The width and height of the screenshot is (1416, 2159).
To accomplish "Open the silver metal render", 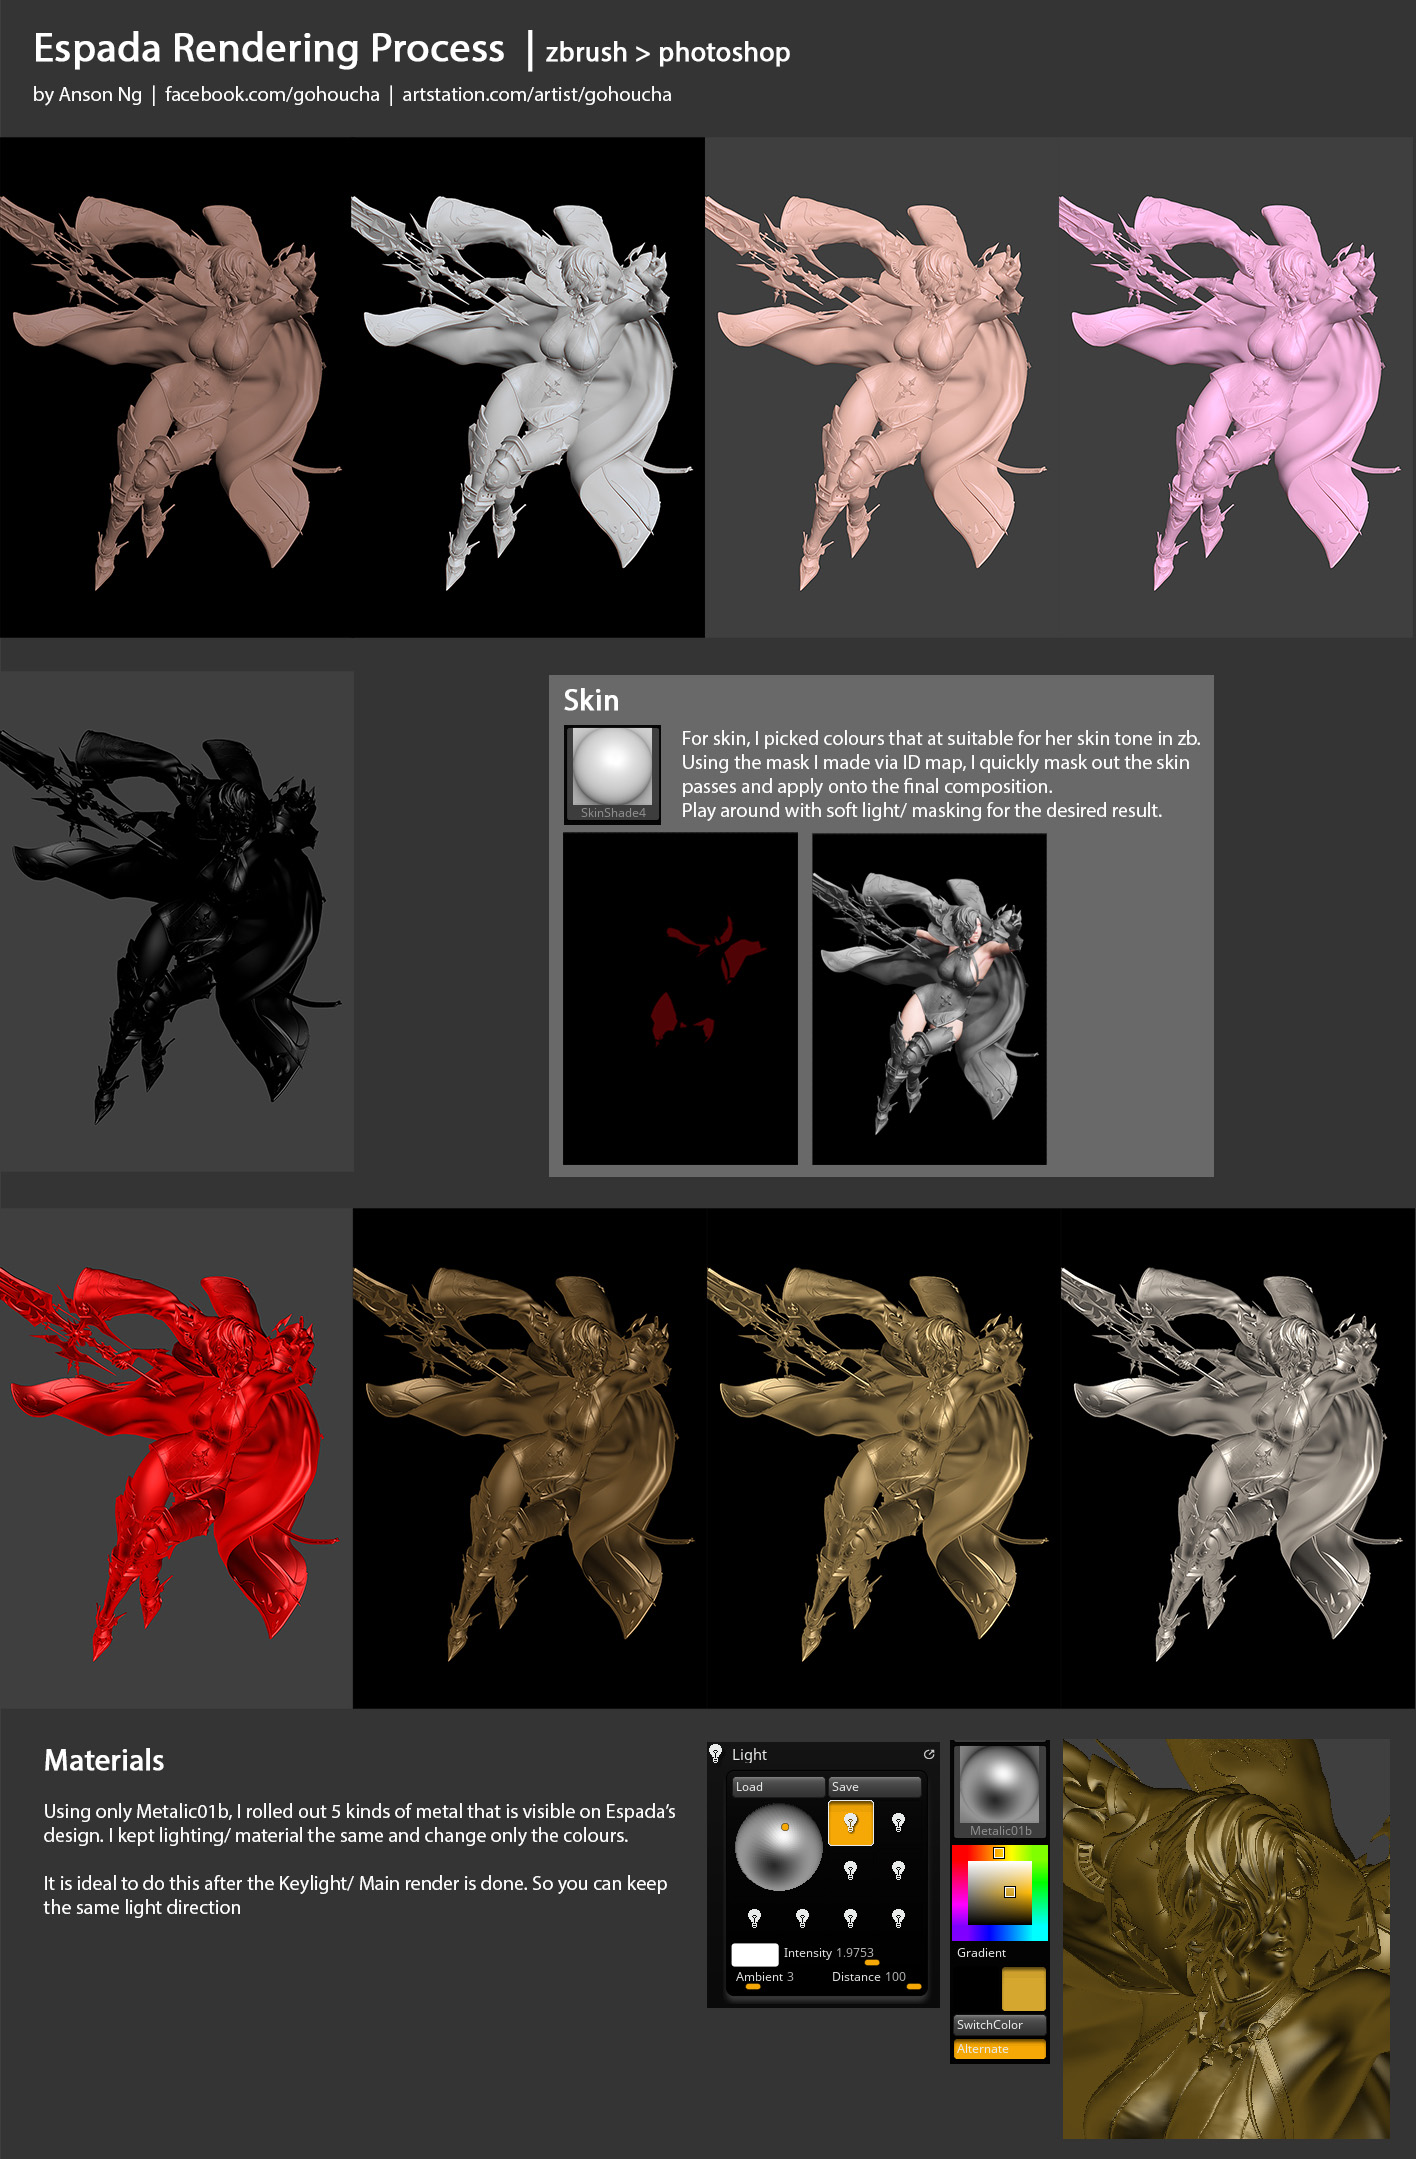I will point(1238,1458).
